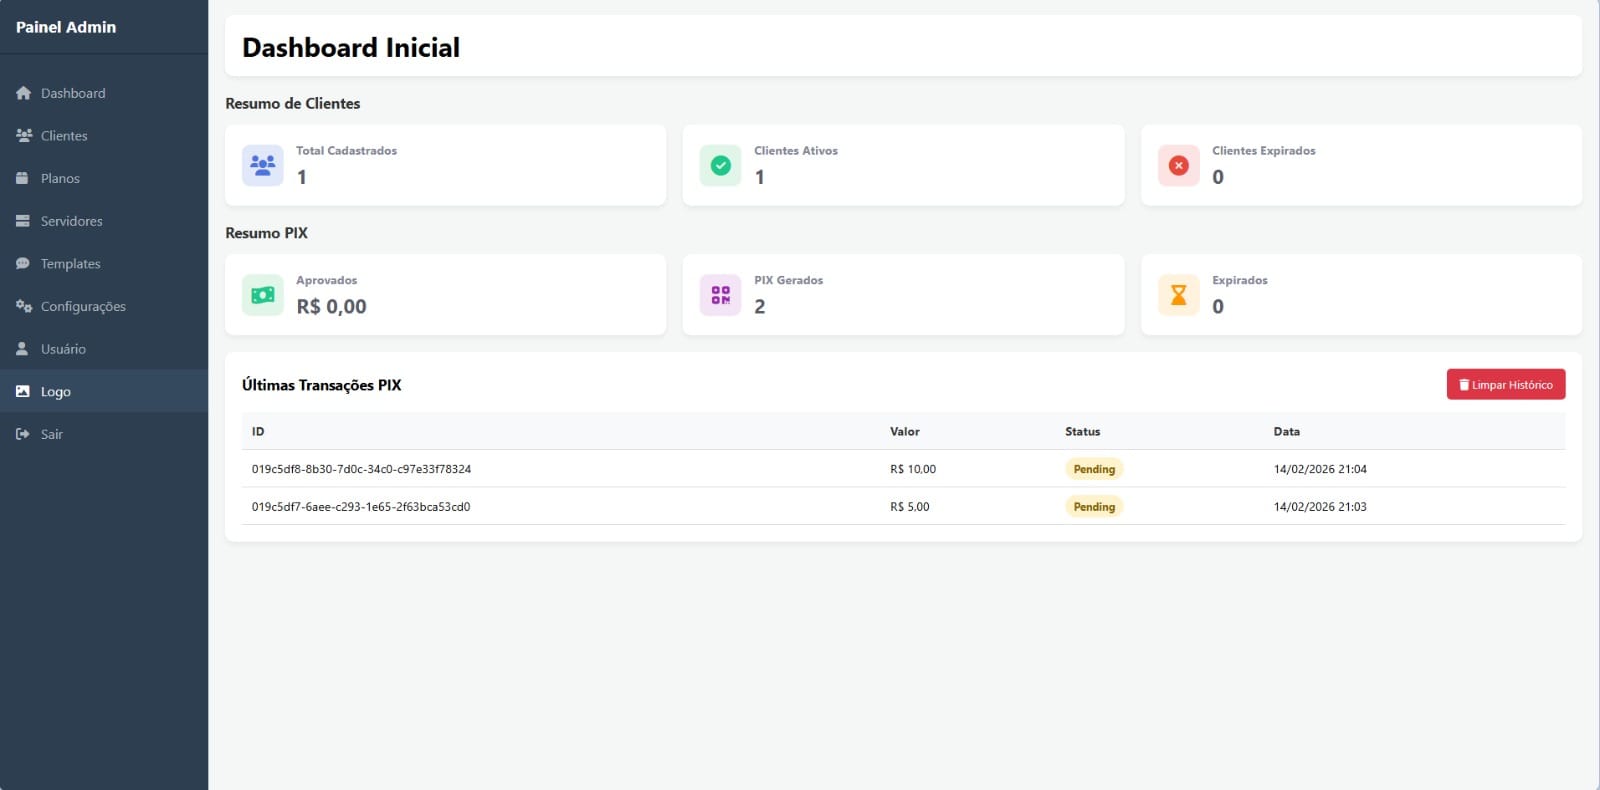Click the date 14/02/2026 21:04
Viewport: 1600px width, 790px height.
[x=1320, y=469]
